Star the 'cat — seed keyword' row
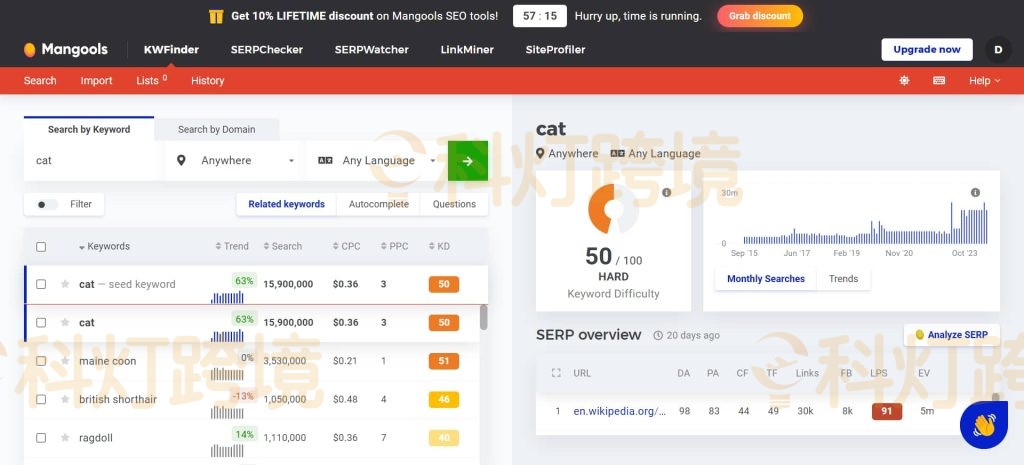This screenshot has height=465, width=1024. tap(65, 284)
